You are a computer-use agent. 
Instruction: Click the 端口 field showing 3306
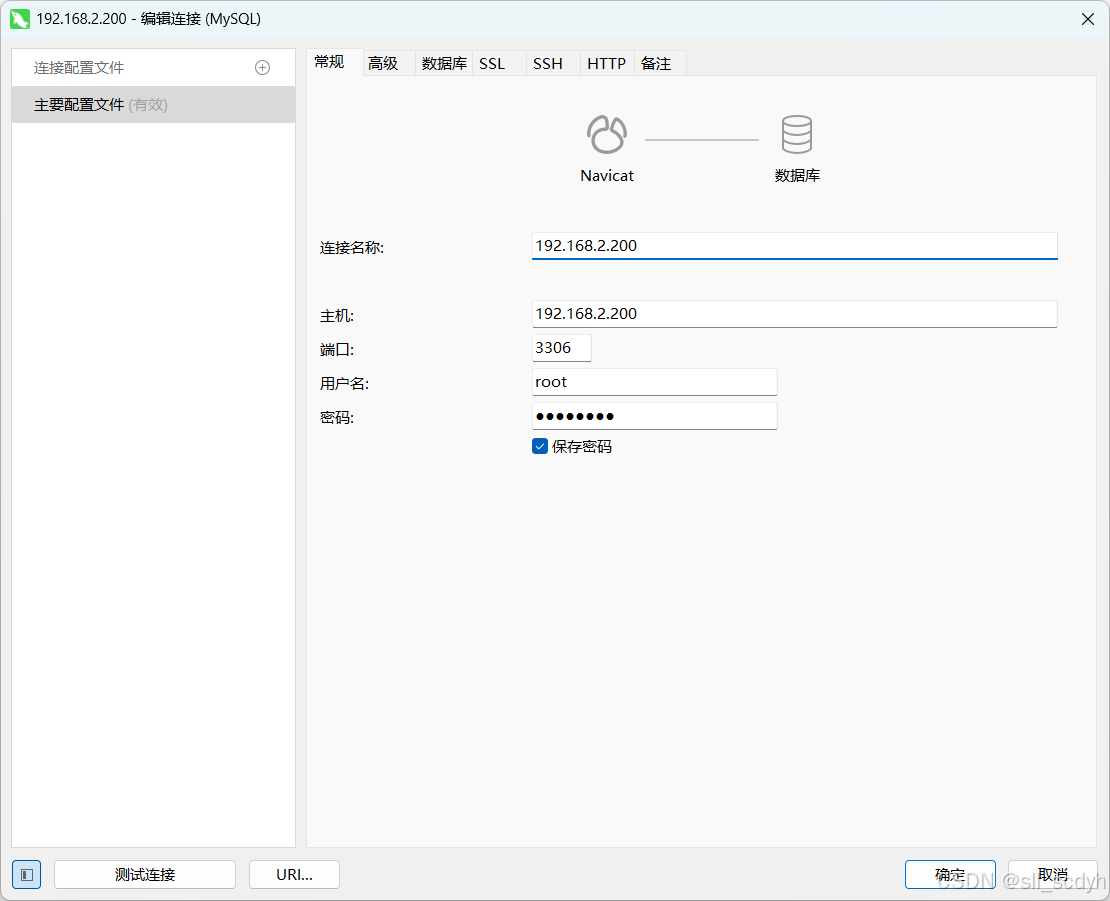[561, 348]
